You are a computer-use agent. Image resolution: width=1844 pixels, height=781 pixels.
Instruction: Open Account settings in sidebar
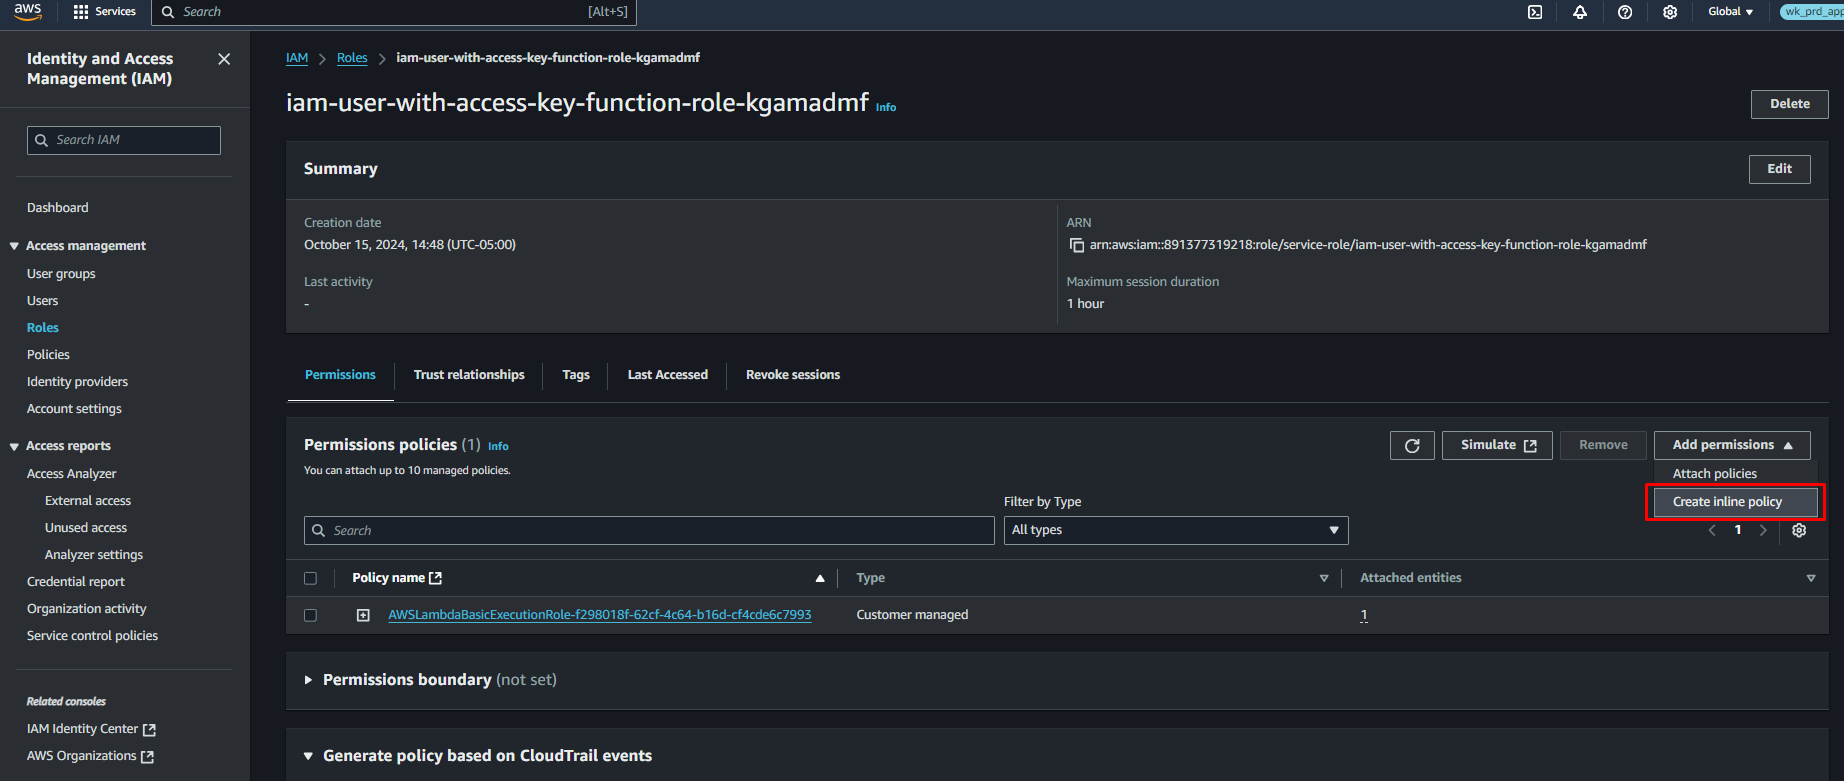click(74, 409)
